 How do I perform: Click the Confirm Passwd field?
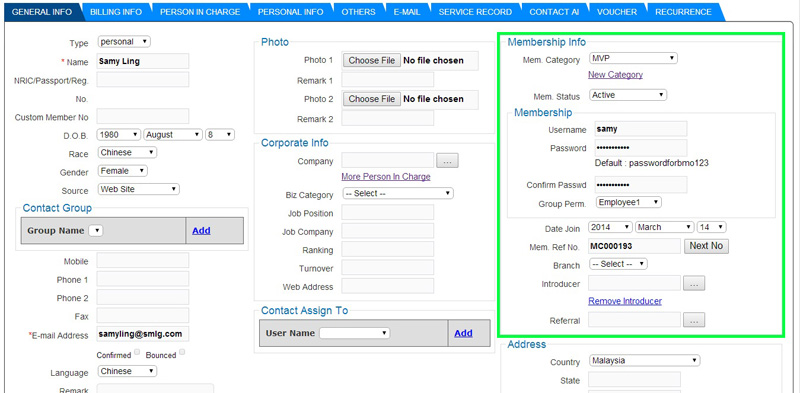click(641, 184)
